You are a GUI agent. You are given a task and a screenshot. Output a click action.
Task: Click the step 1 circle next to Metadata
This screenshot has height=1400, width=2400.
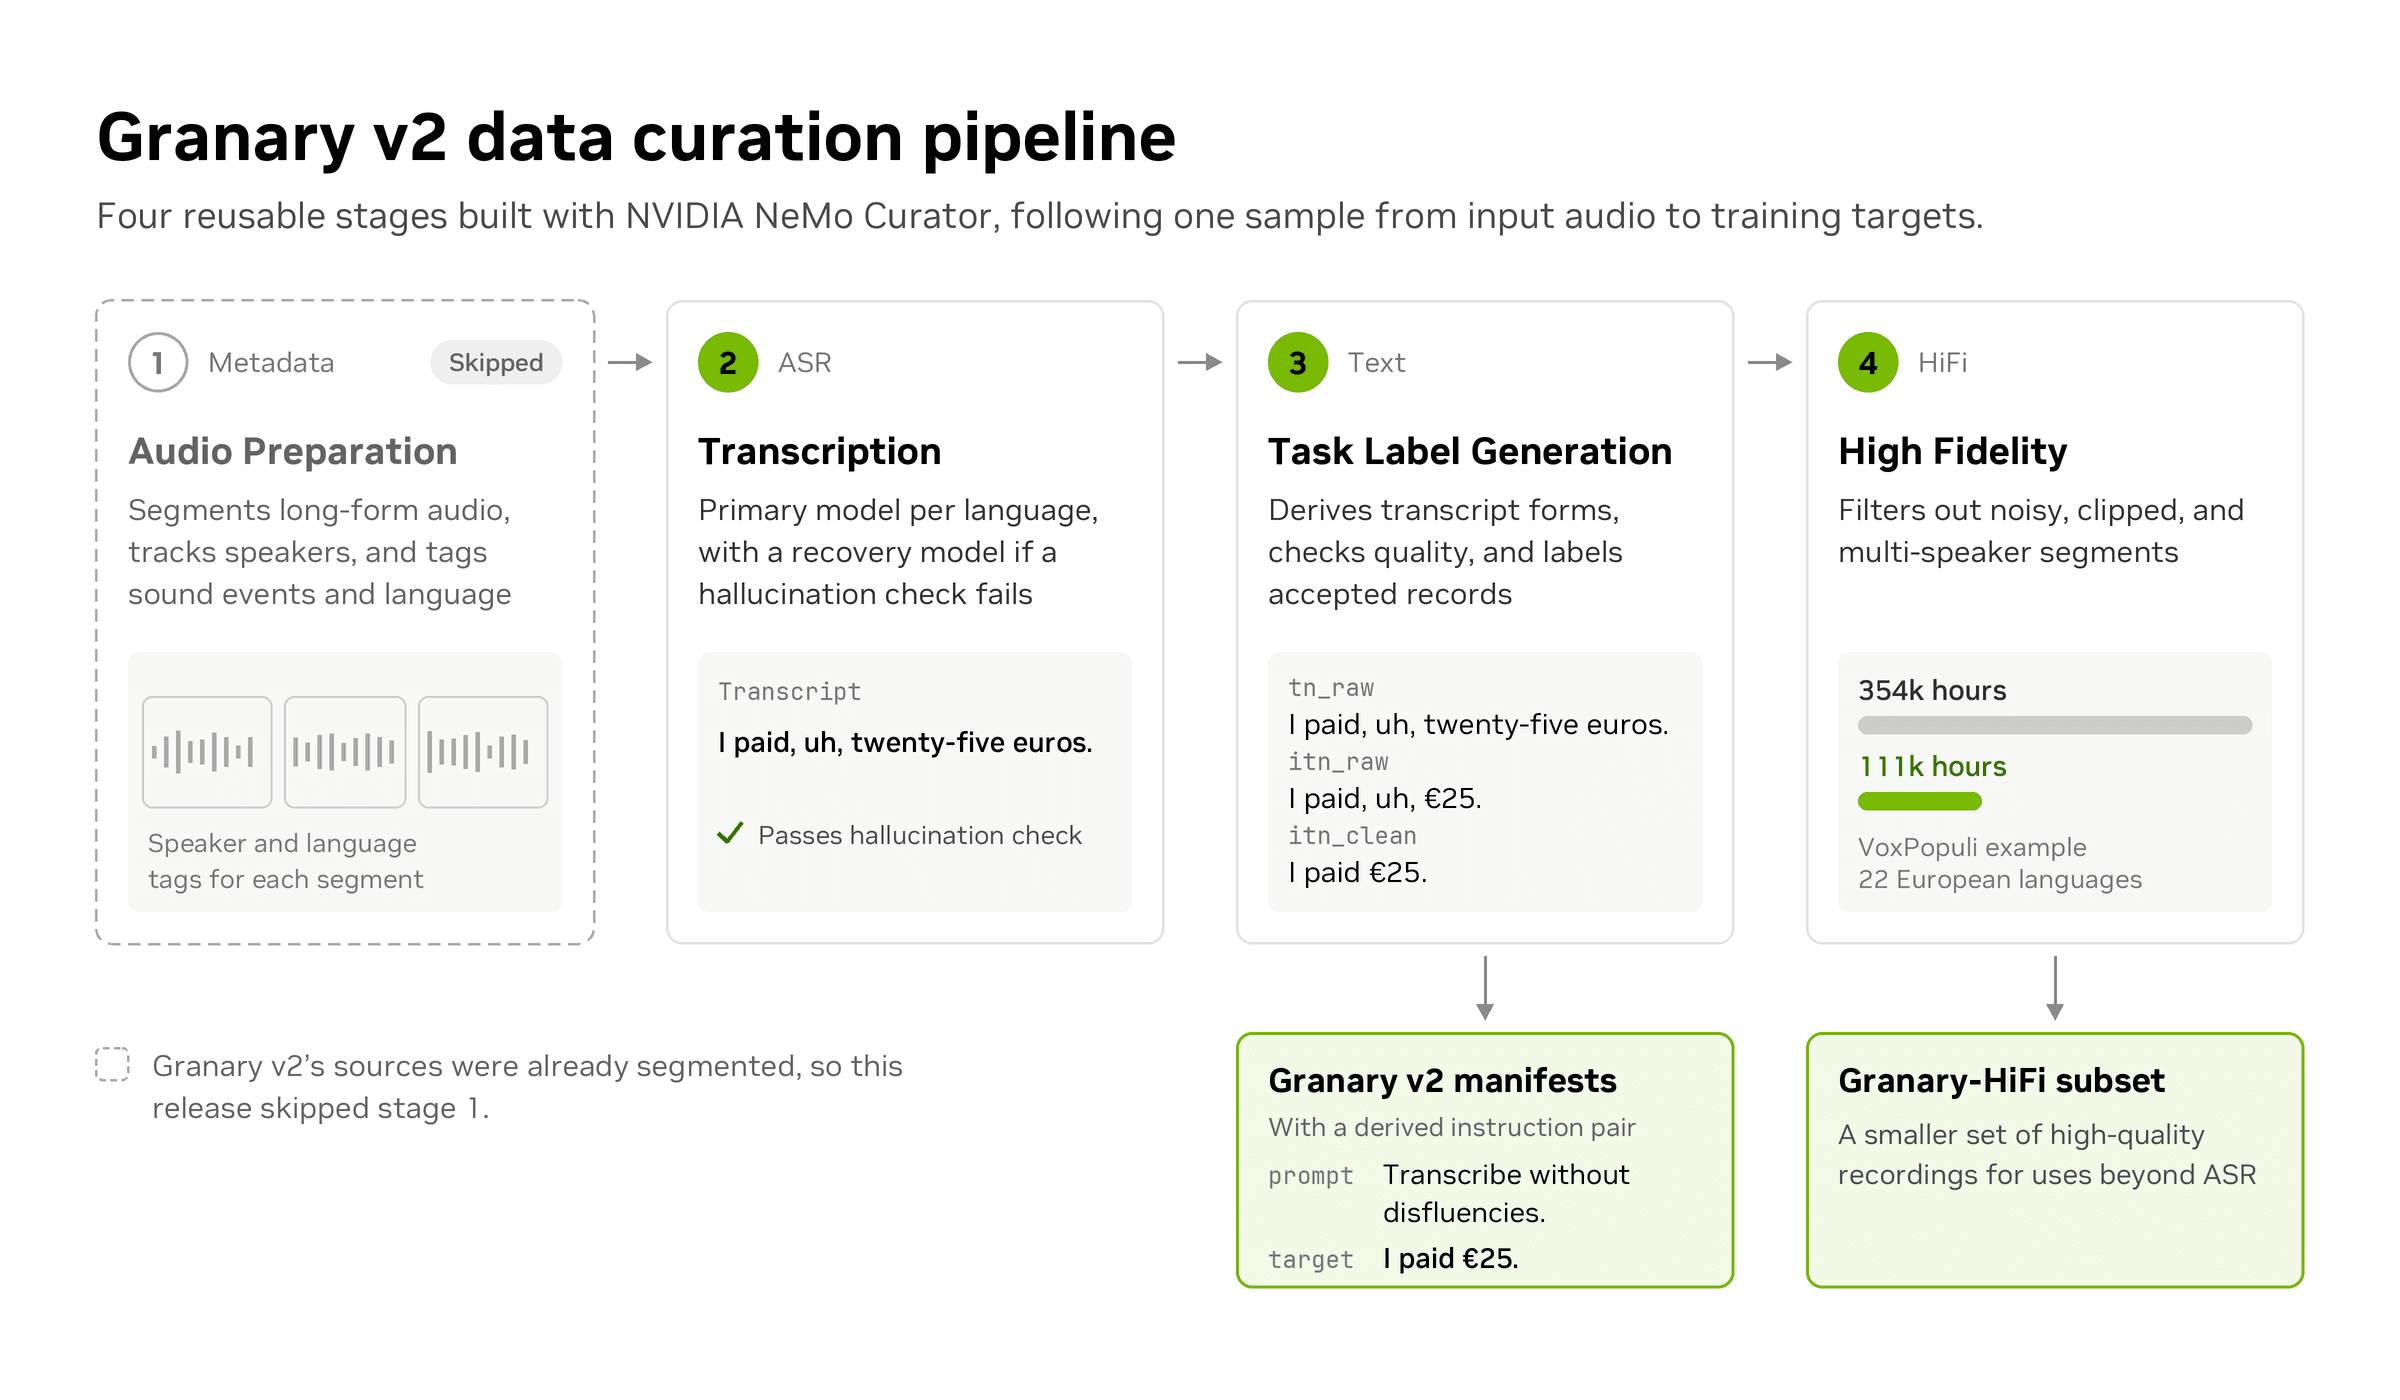tap(158, 362)
